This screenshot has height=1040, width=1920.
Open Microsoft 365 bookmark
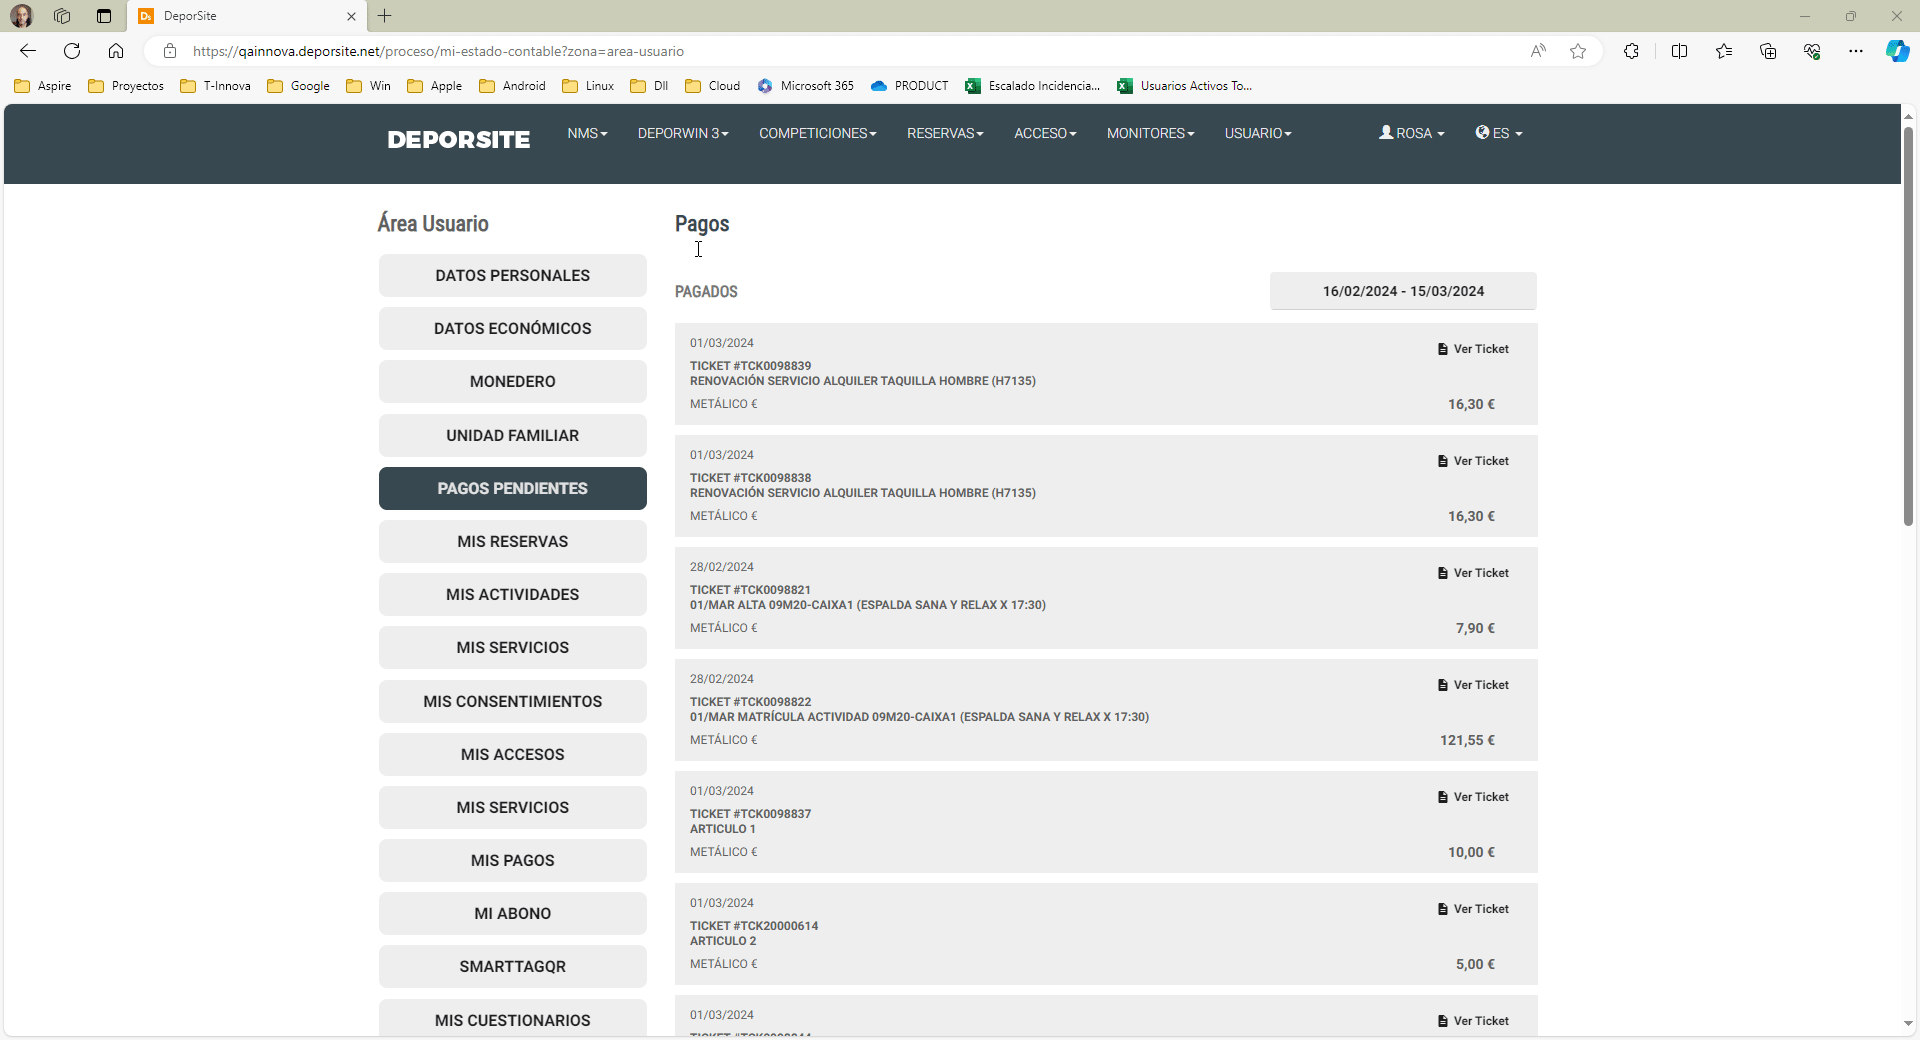point(806,86)
